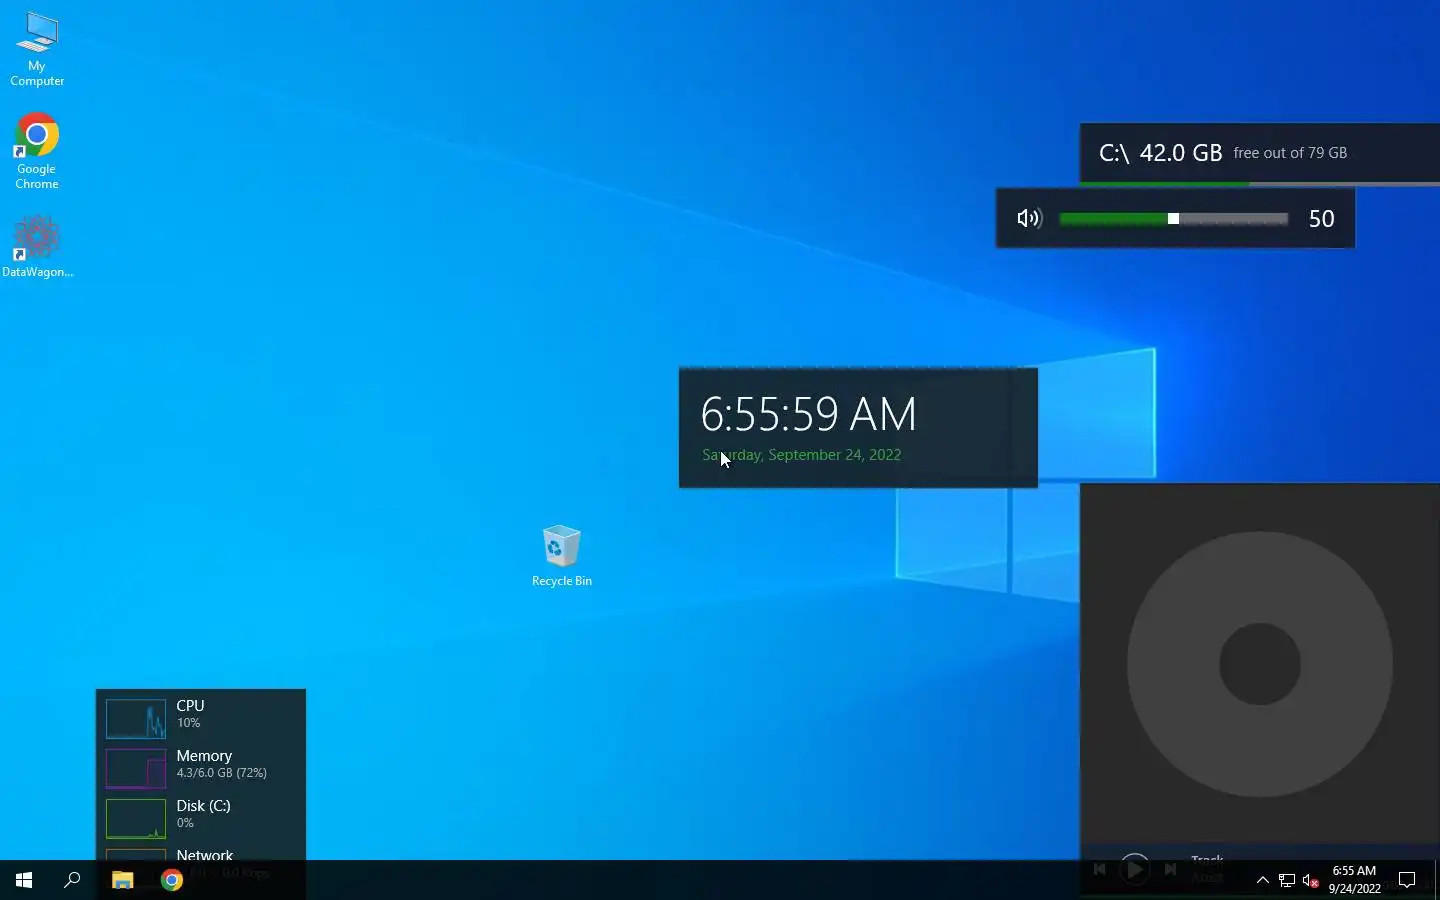This screenshot has height=900, width=1440.
Task: Open the Windows Start menu
Action: click(x=24, y=880)
